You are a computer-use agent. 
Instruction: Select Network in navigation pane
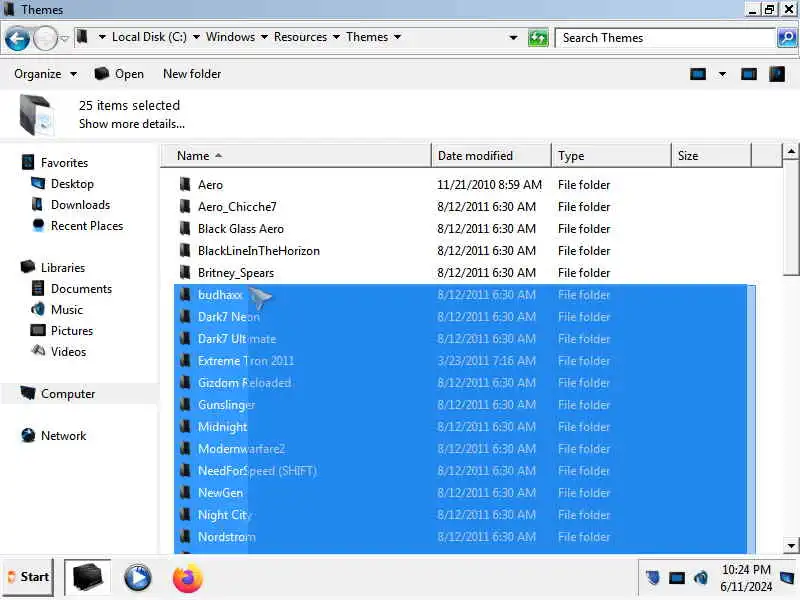tap(54, 435)
